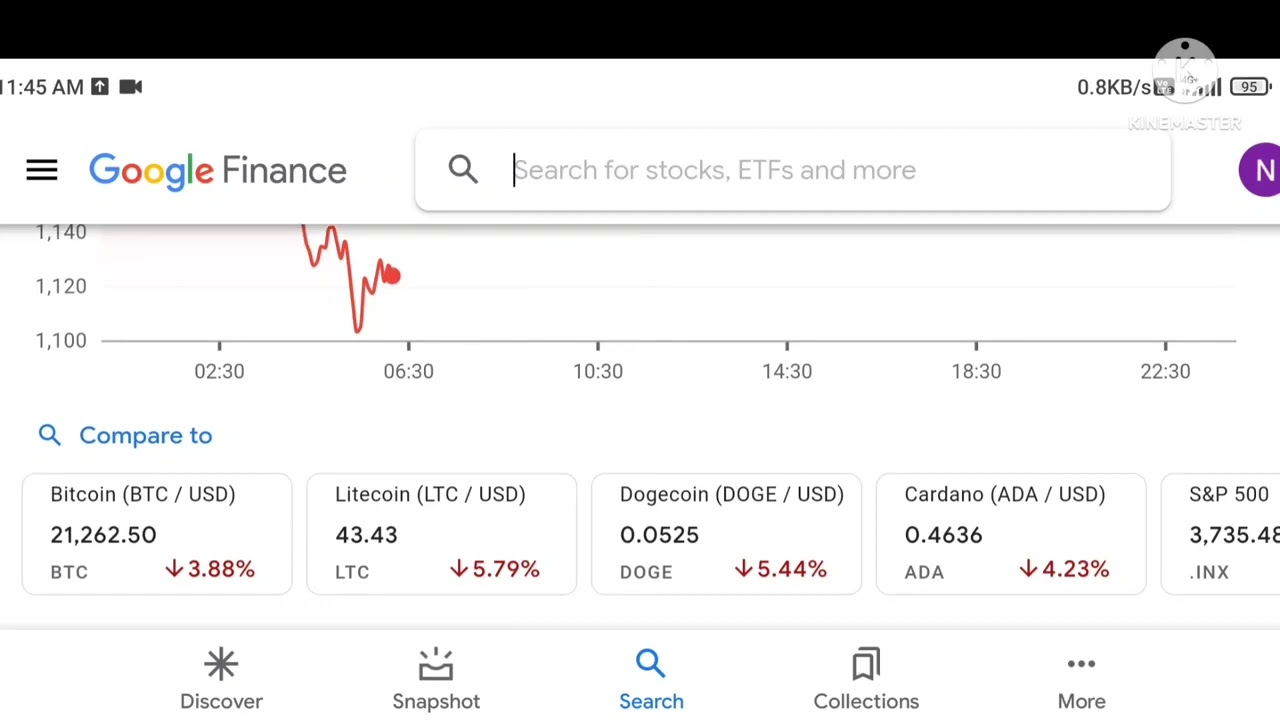The height and width of the screenshot is (720, 1280).
Task: Open the Discover tab
Action: [221, 678]
